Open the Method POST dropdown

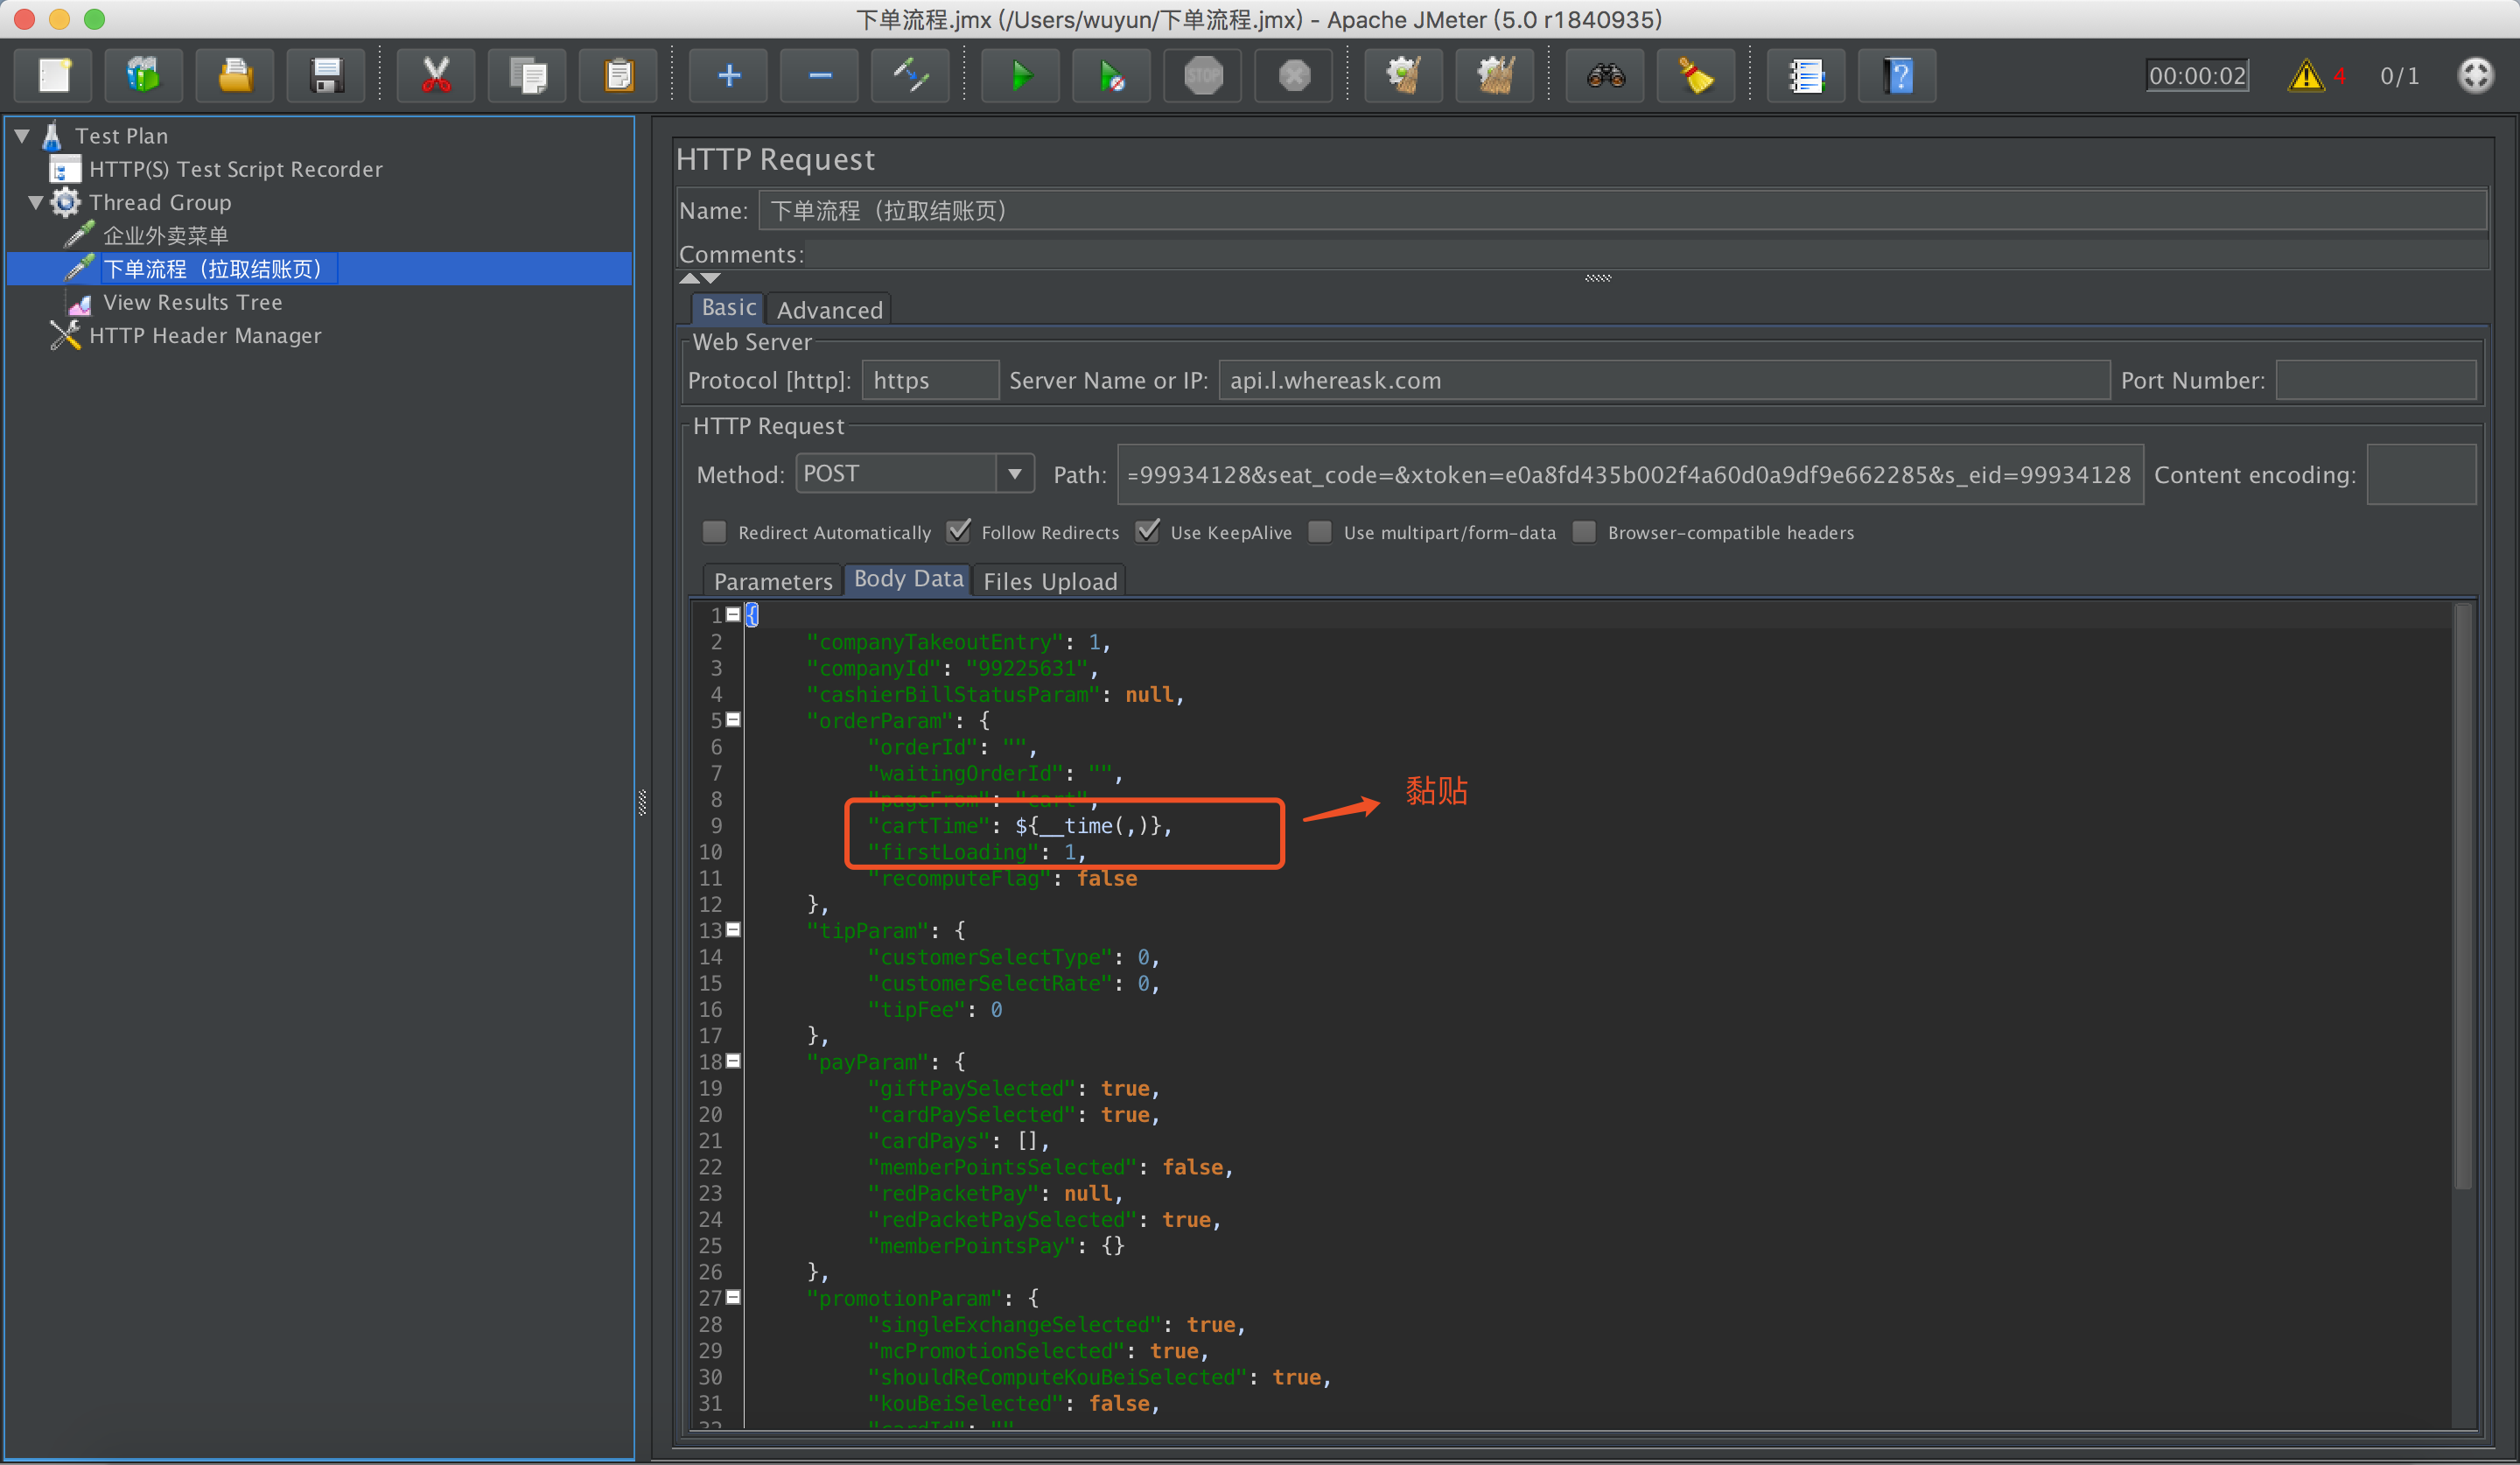point(1014,473)
